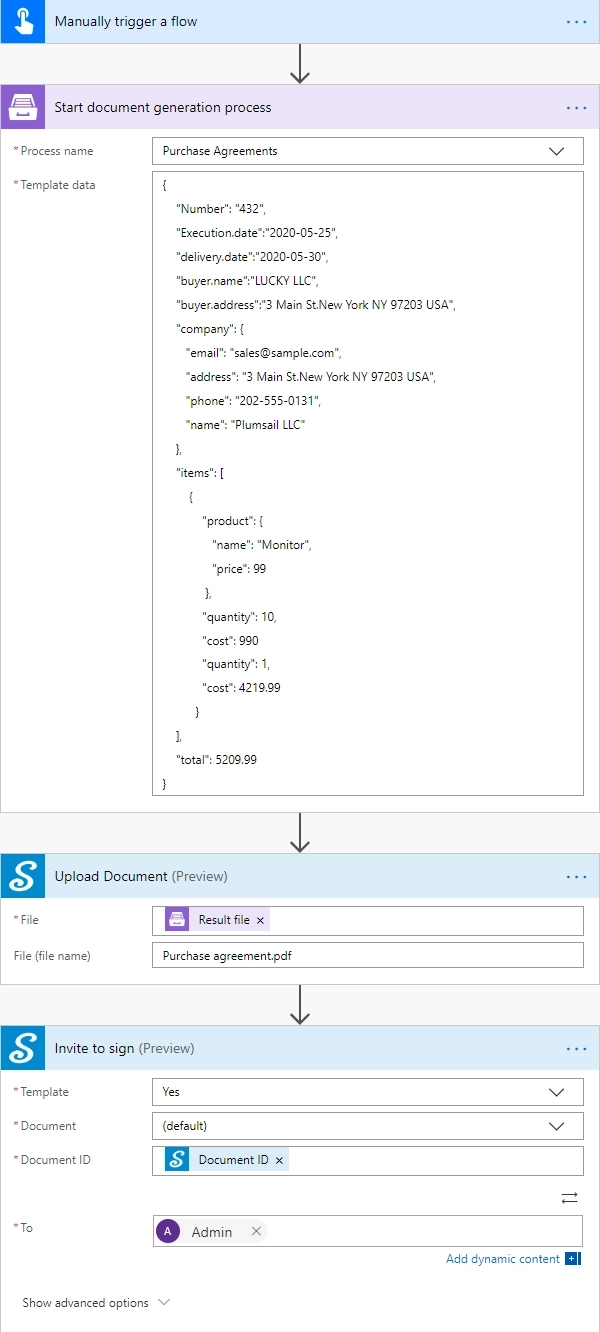Open options menu for Manually trigger a flow
Image resolution: width=600 pixels, height=1332 pixels.
click(x=577, y=21)
